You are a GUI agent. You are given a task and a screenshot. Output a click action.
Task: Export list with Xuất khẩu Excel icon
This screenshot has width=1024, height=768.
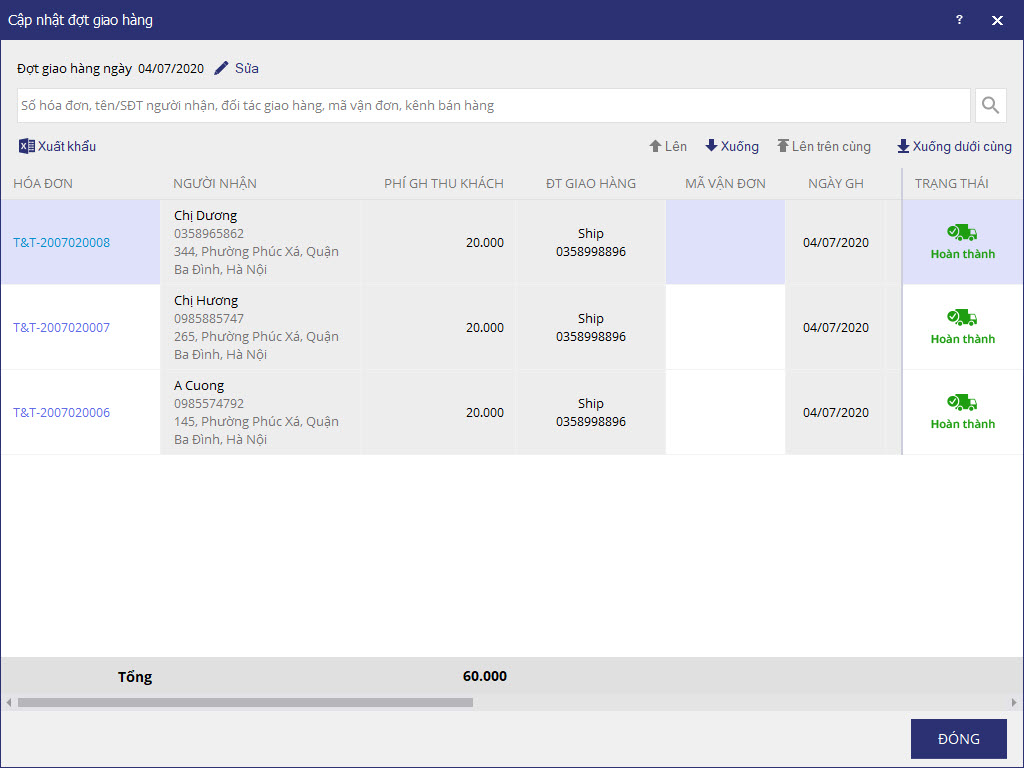(27, 146)
